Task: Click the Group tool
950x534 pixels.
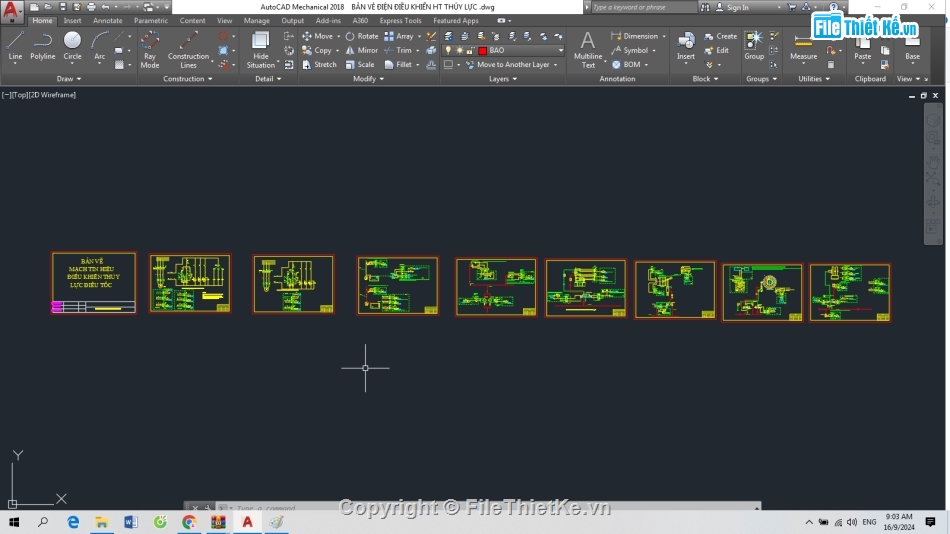Action: click(754, 46)
